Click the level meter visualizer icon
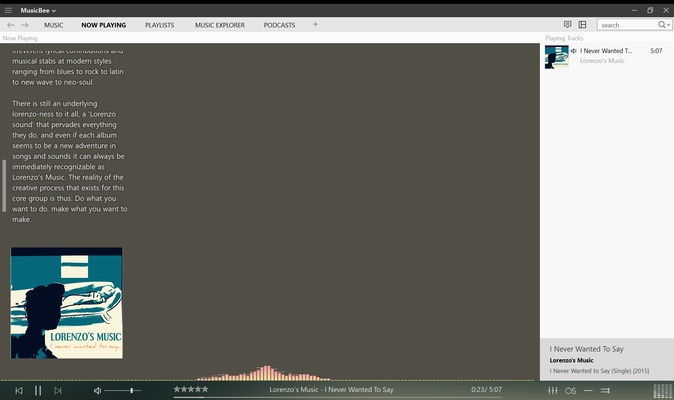 pos(662,391)
